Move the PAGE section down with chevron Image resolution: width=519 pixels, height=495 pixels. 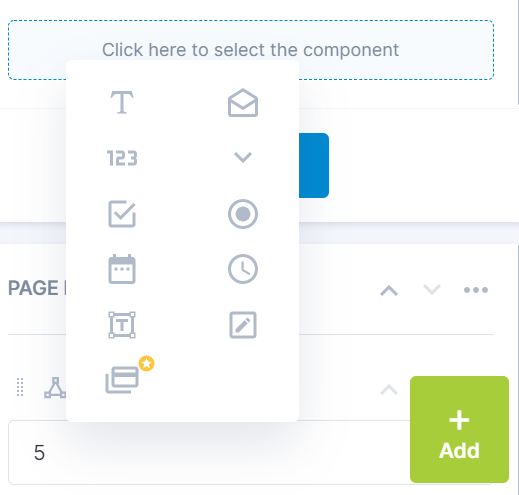[432, 290]
